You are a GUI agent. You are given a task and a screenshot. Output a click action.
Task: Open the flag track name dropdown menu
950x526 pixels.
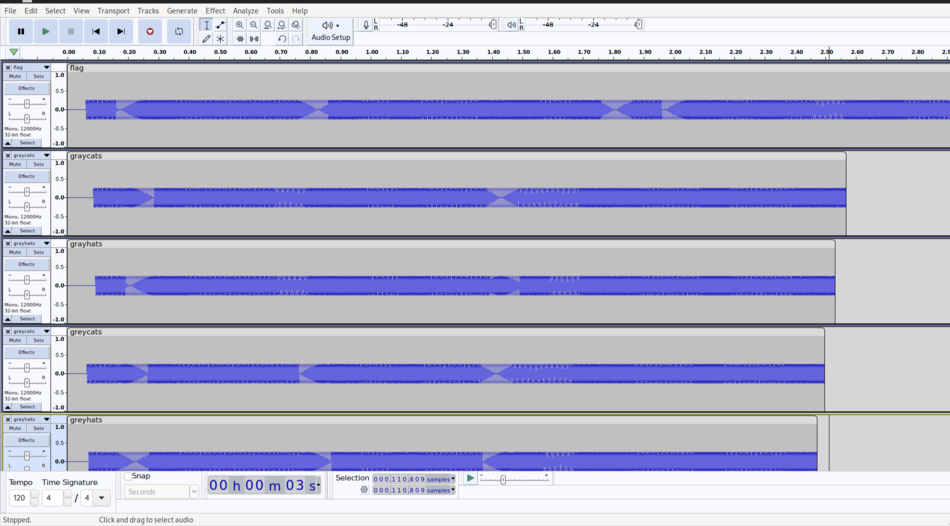click(x=46, y=67)
